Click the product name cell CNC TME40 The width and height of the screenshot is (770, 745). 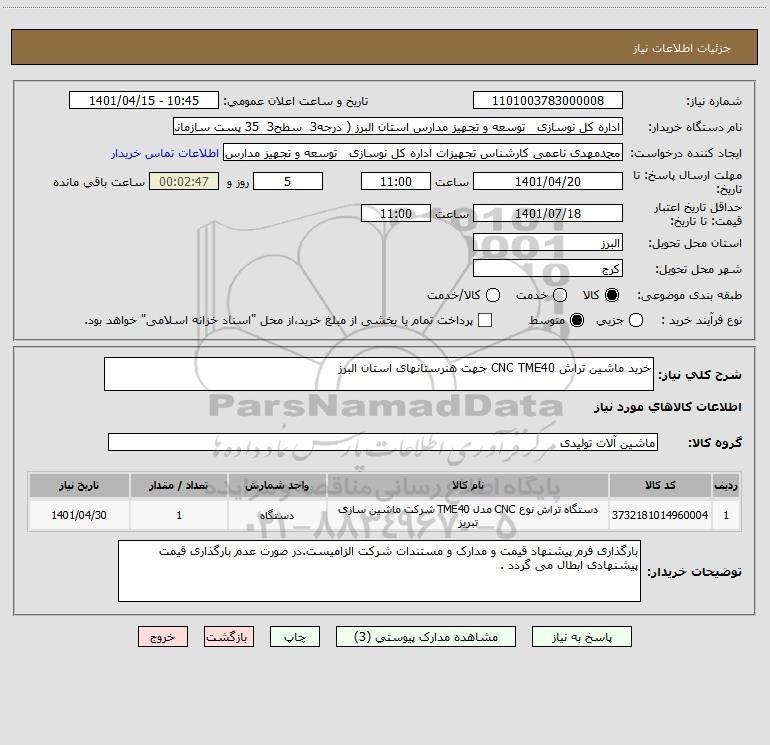(x=468, y=515)
